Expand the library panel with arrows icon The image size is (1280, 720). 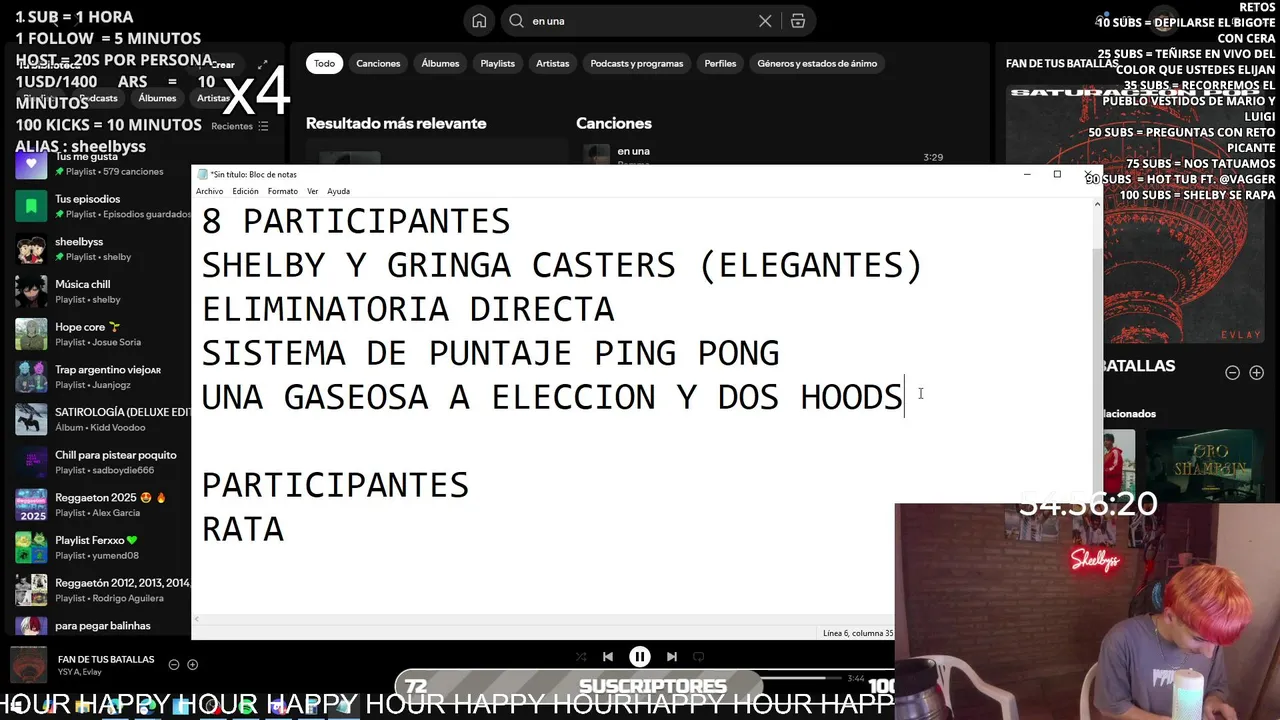click(263, 65)
